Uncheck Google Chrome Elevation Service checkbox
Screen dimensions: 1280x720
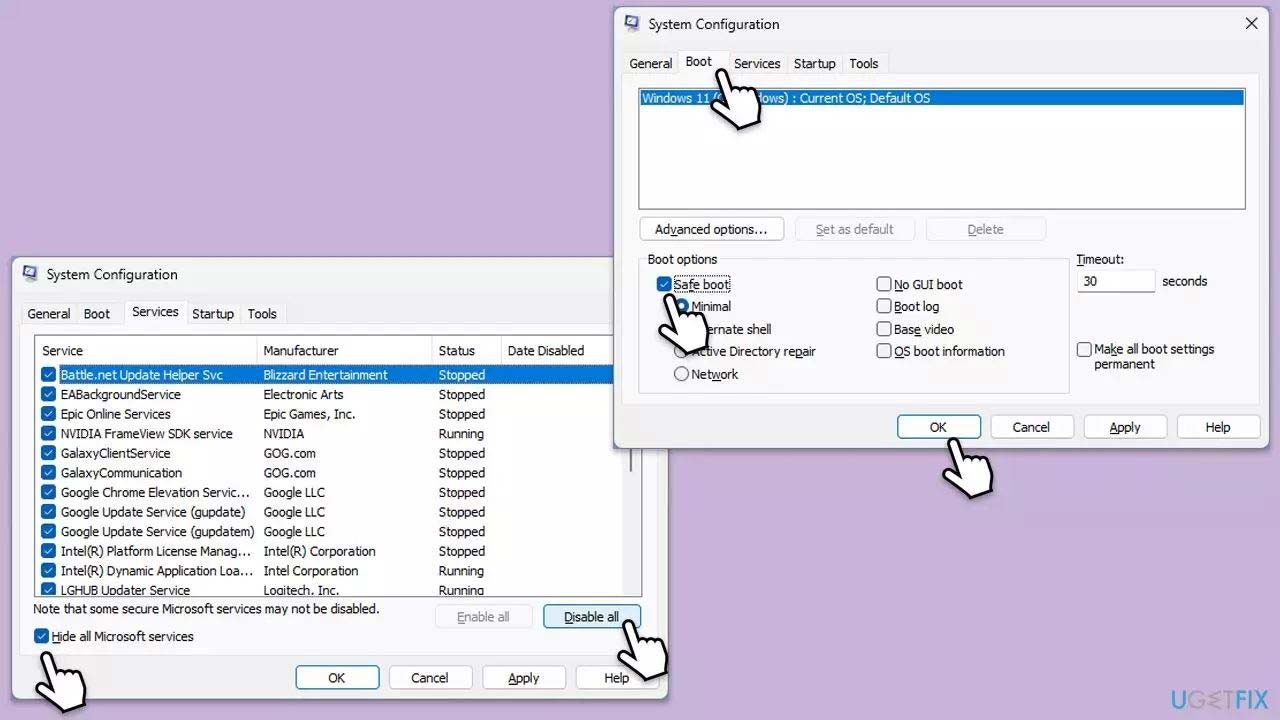(x=48, y=492)
